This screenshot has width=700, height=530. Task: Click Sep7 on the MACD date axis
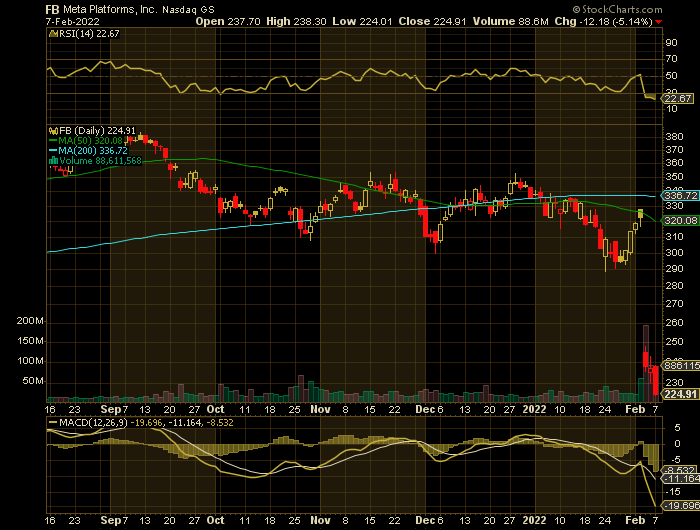point(114,521)
